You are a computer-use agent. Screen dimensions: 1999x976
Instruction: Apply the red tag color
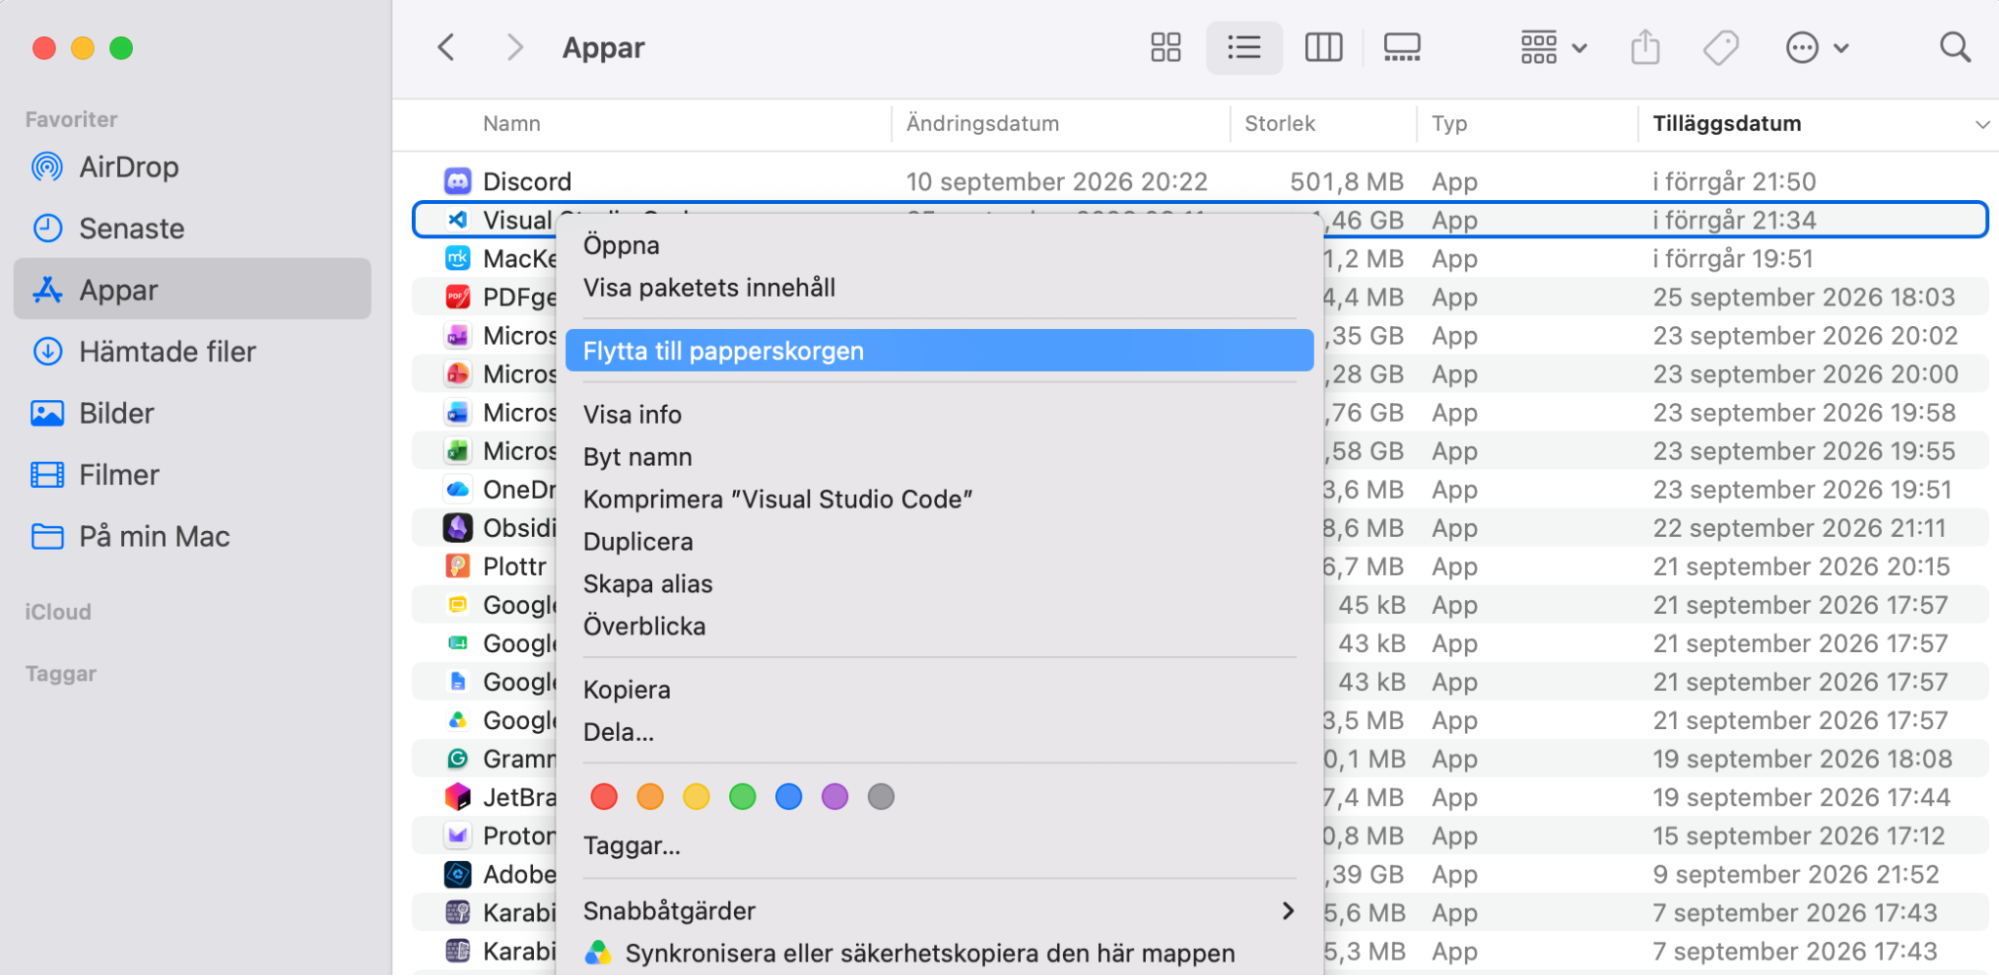tap(604, 797)
